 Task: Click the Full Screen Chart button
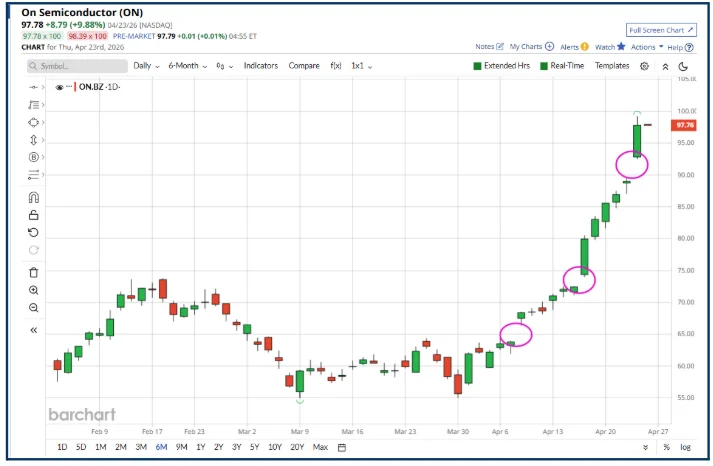point(661,30)
